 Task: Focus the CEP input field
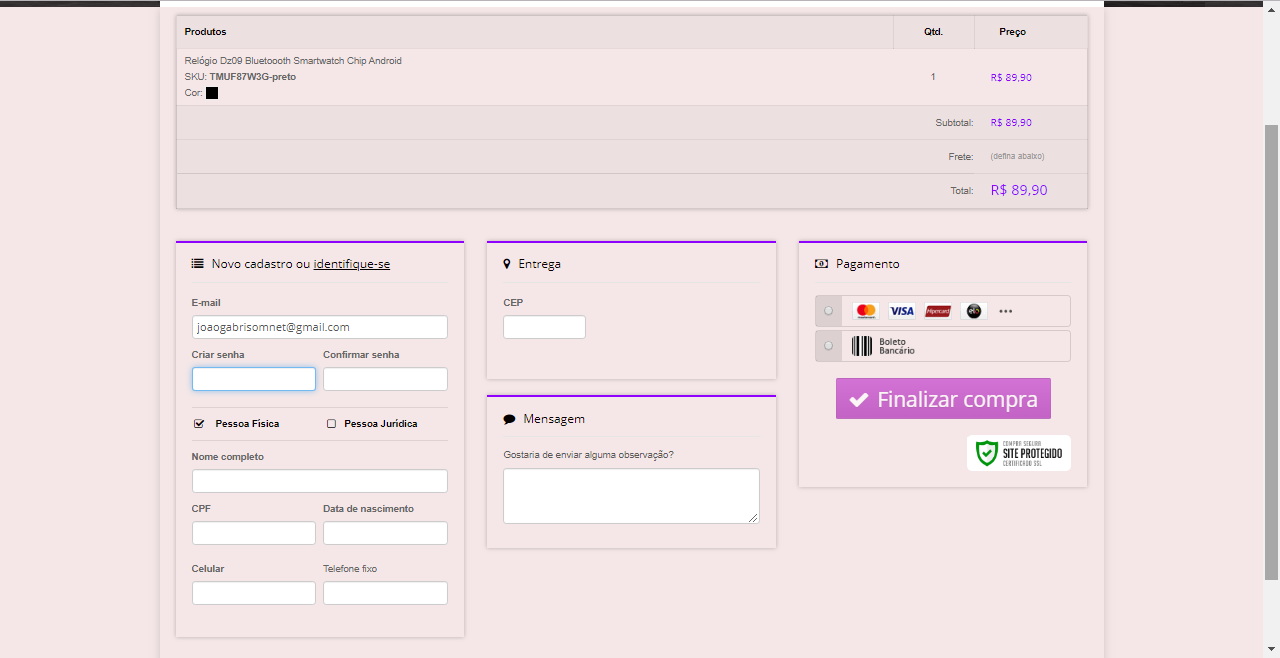[x=544, y=327]
